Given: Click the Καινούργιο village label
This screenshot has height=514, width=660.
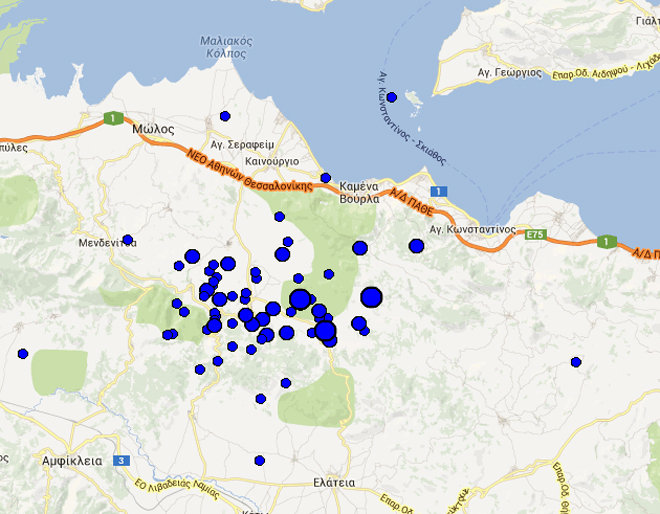Looking at the screenshot, I should 271,160.
